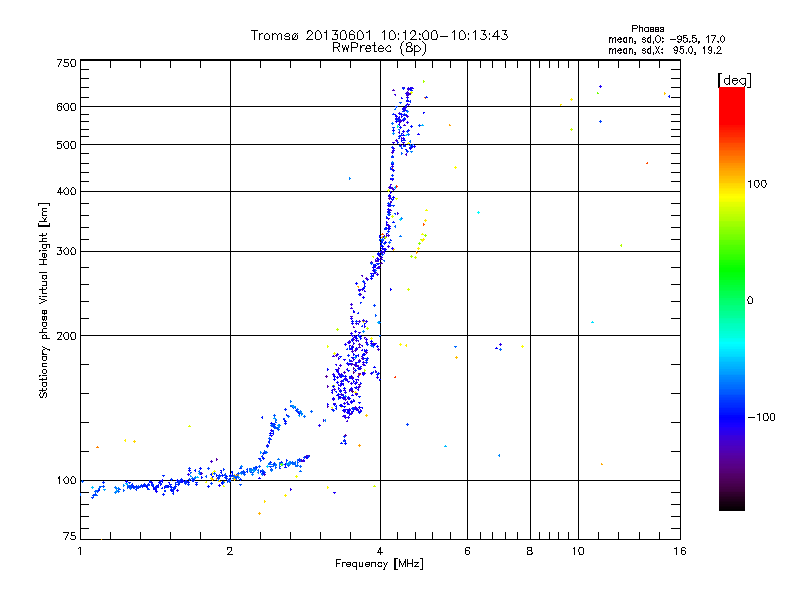Screen dimensions: 800x600
Task: Click the 'Phases' header text
Action: click(647, 29)
